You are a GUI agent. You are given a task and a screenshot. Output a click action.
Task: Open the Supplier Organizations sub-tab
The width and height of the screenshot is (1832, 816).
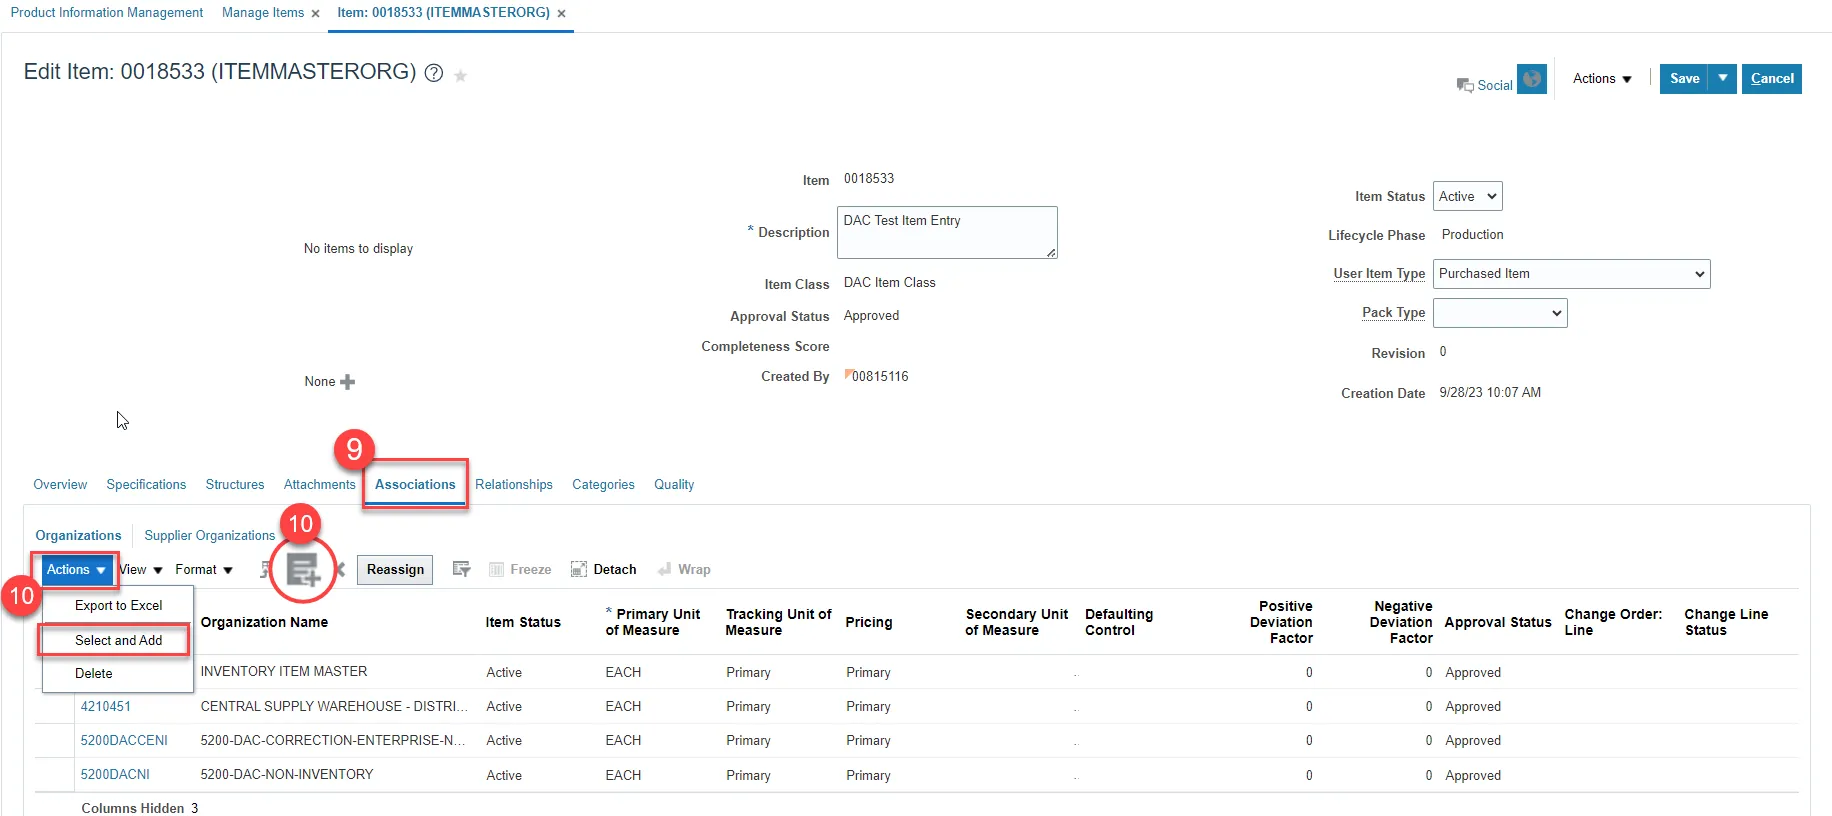209,536
